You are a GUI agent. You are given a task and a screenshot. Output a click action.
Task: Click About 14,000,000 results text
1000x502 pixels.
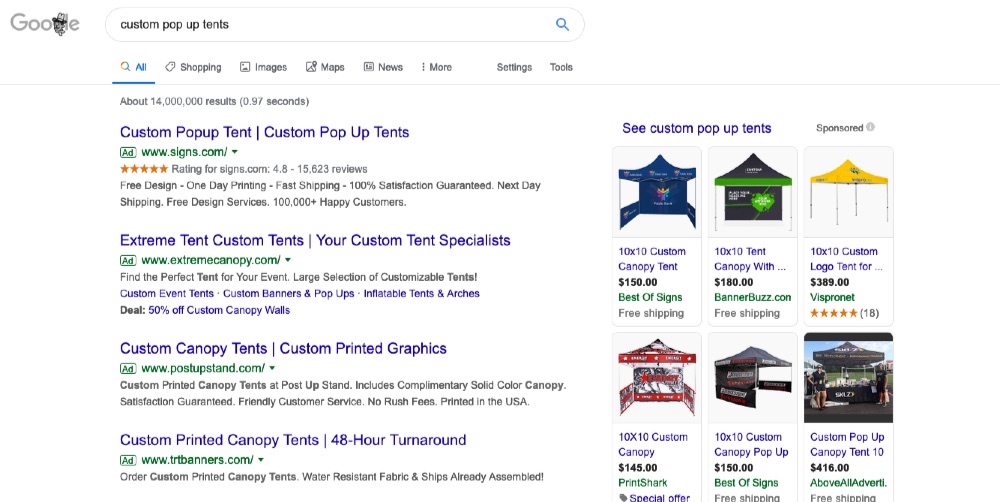(214, 101)
